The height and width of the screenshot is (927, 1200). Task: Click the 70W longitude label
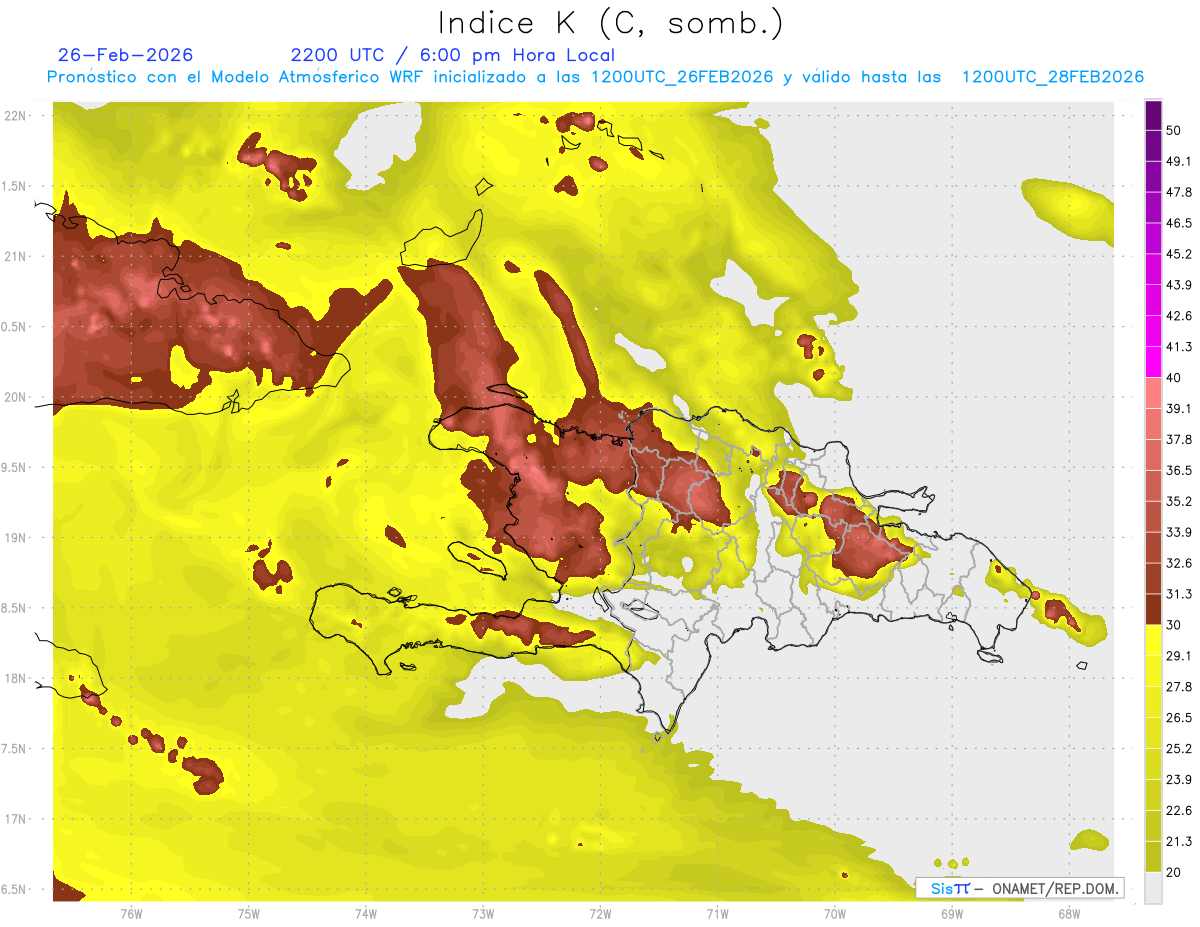834,913
